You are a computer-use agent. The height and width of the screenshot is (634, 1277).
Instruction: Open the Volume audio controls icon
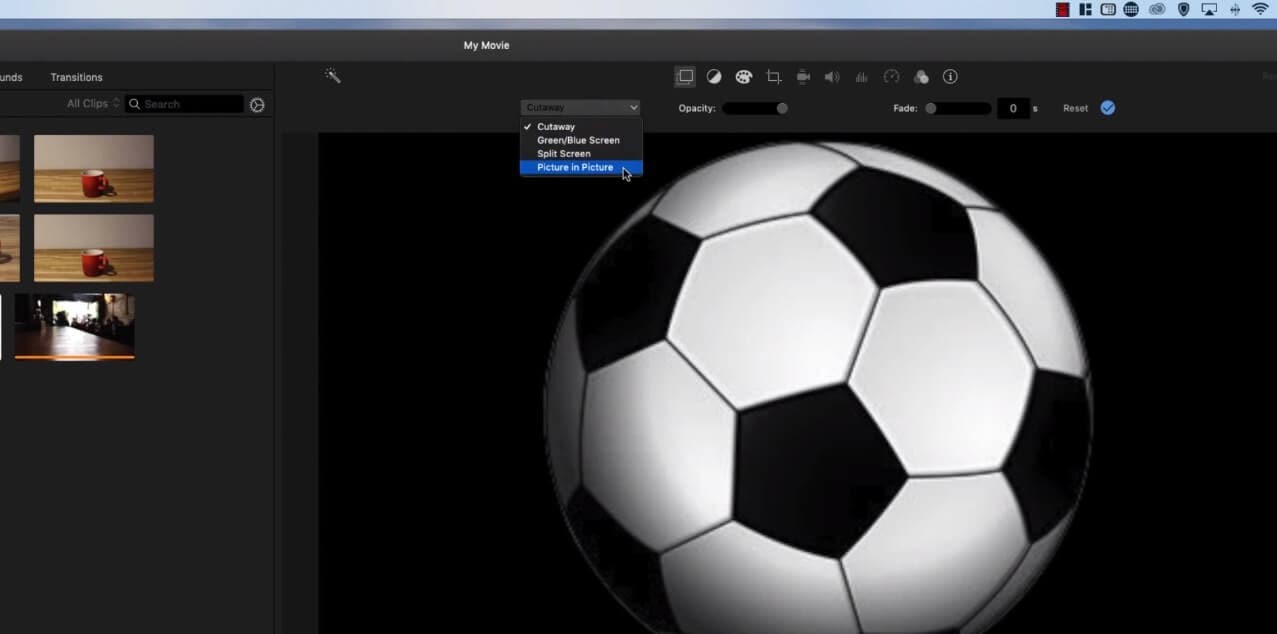coord(832,76)
